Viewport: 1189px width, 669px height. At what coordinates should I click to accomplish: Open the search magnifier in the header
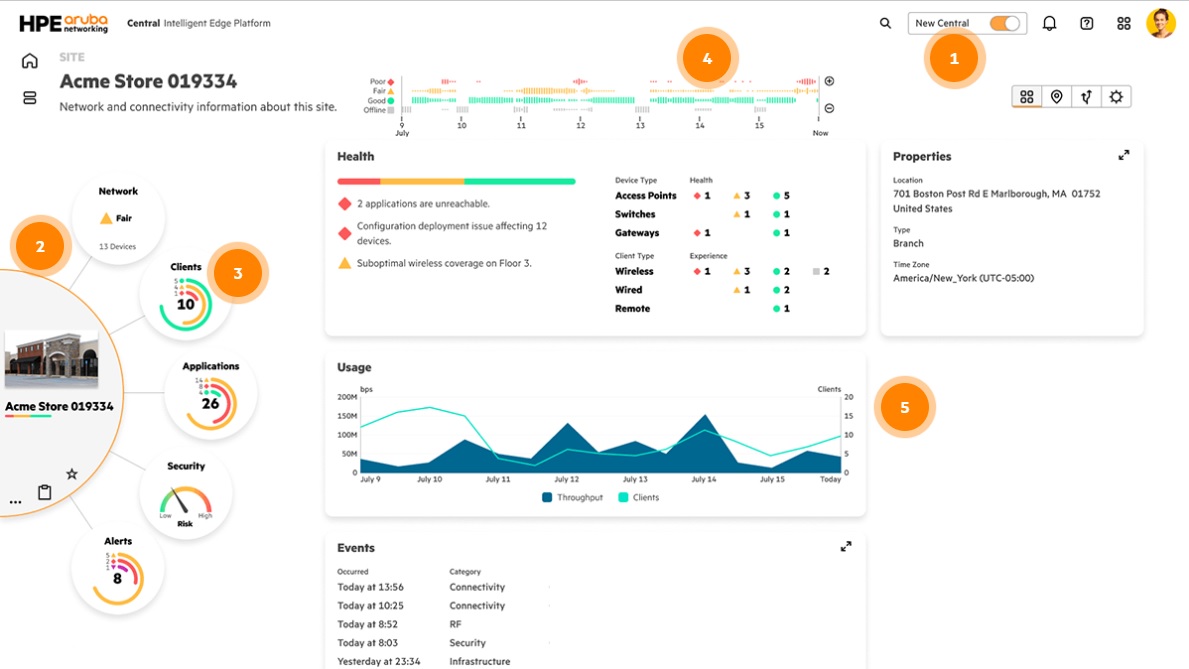tap(885, 23)
